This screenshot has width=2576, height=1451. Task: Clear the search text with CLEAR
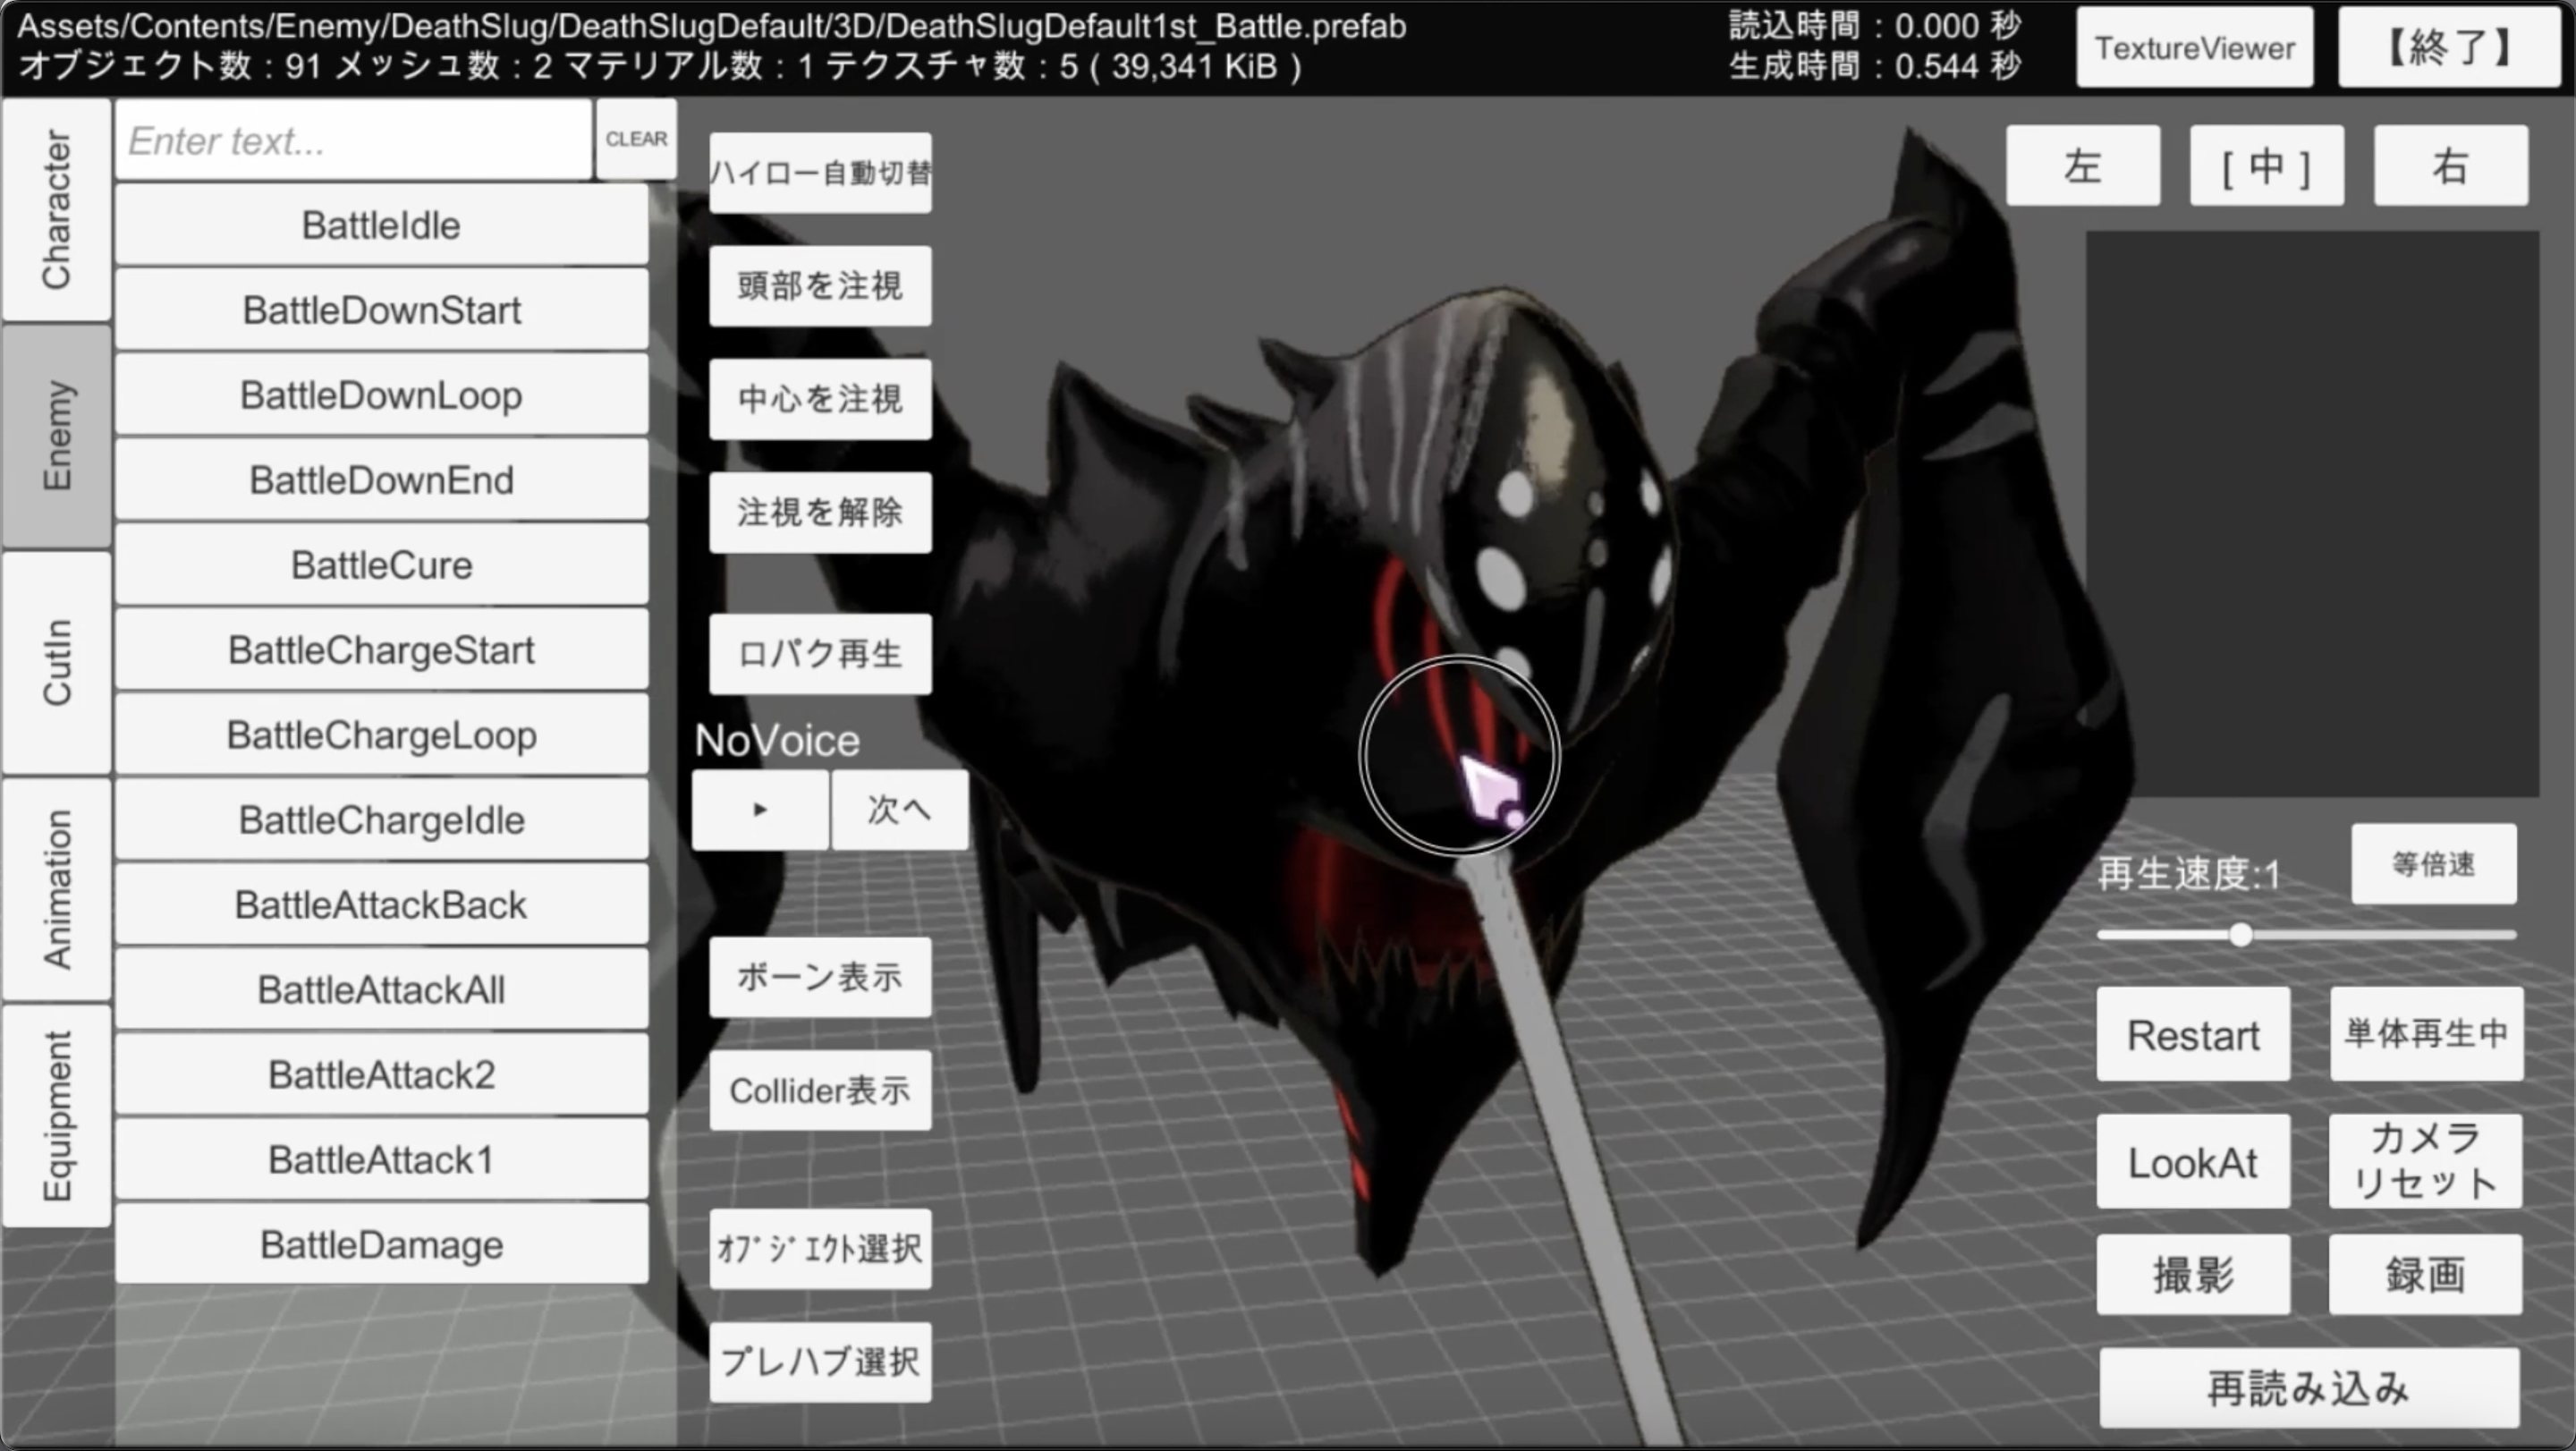click(x=636, y=139)
